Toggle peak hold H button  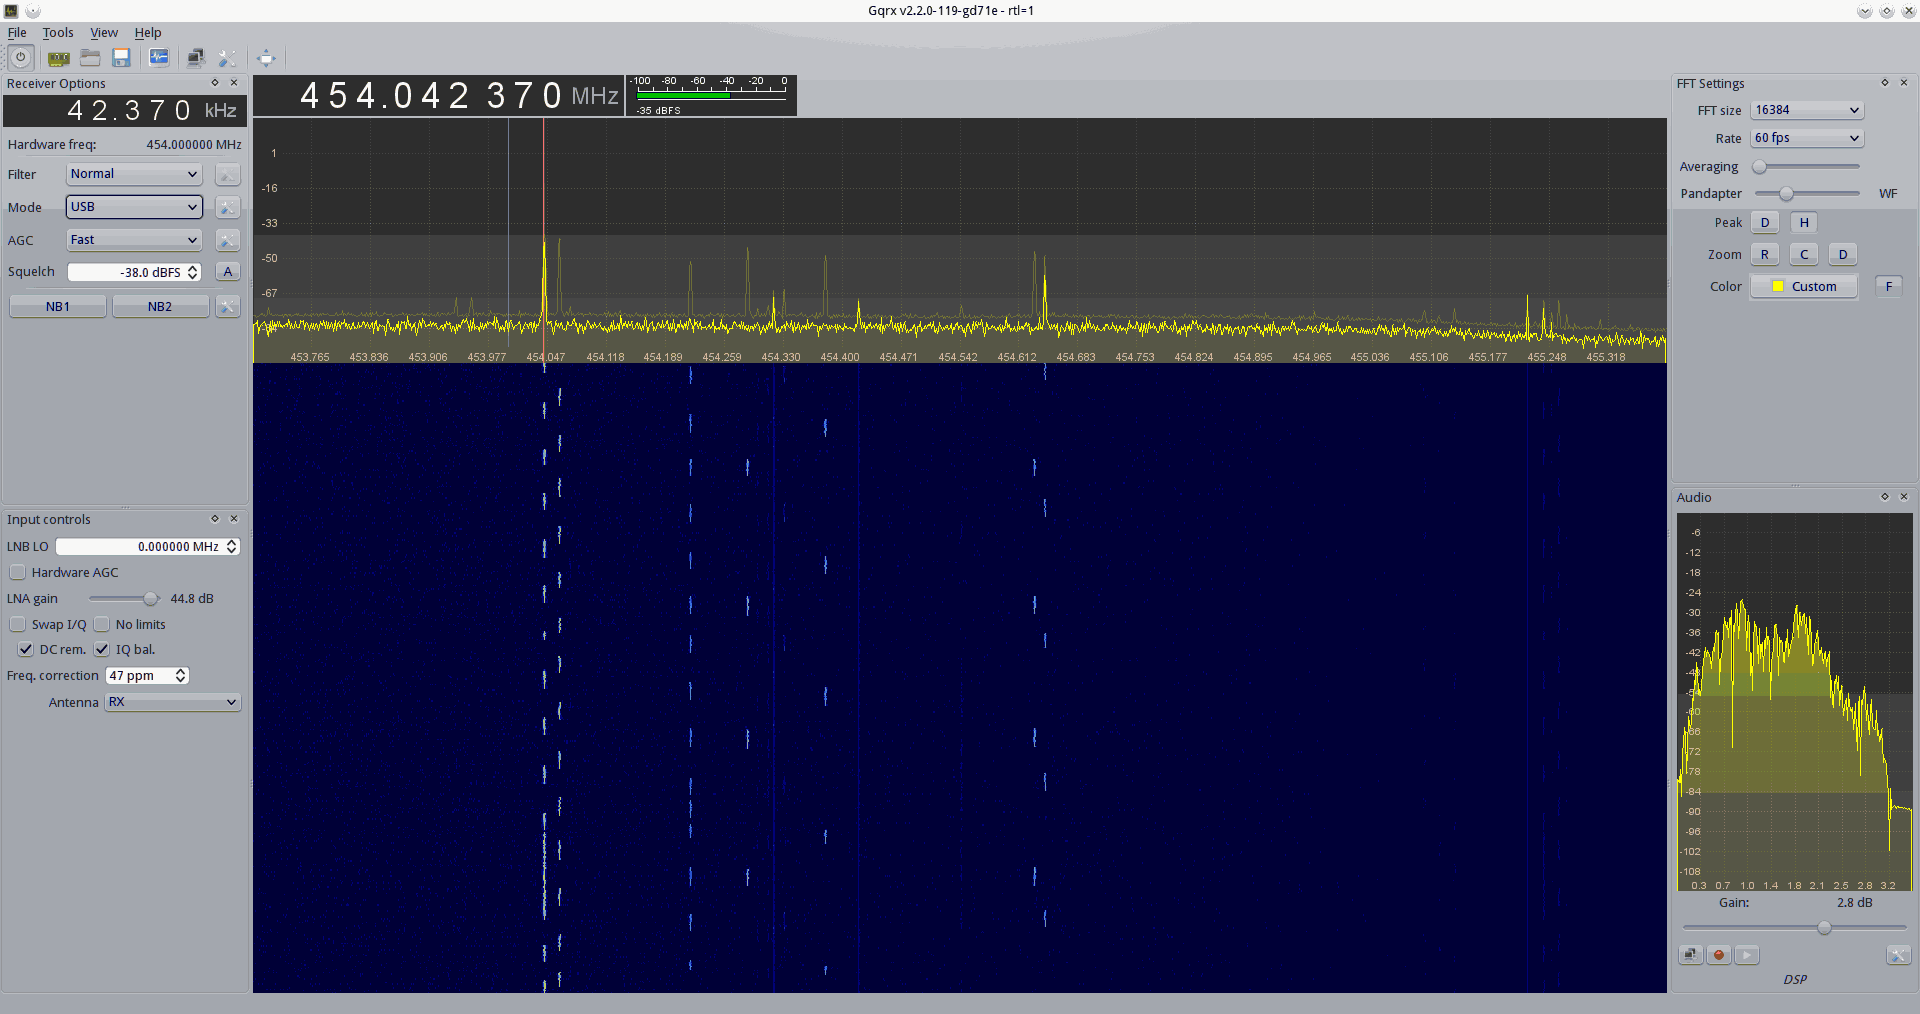tap(1804, 223)
